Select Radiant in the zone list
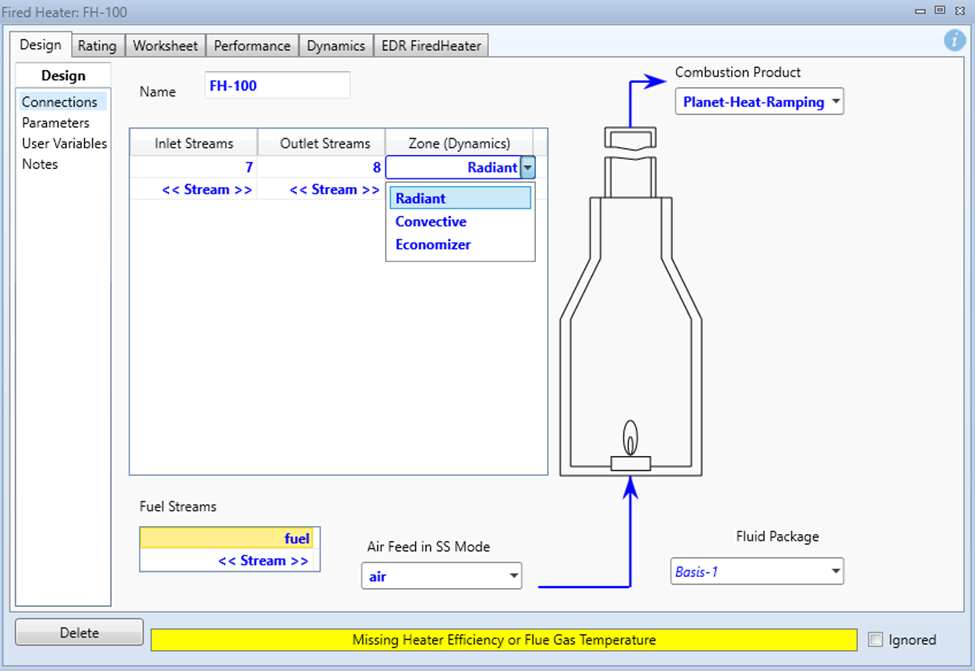Screen dimensions: 975x671 [x=460, y=198]
